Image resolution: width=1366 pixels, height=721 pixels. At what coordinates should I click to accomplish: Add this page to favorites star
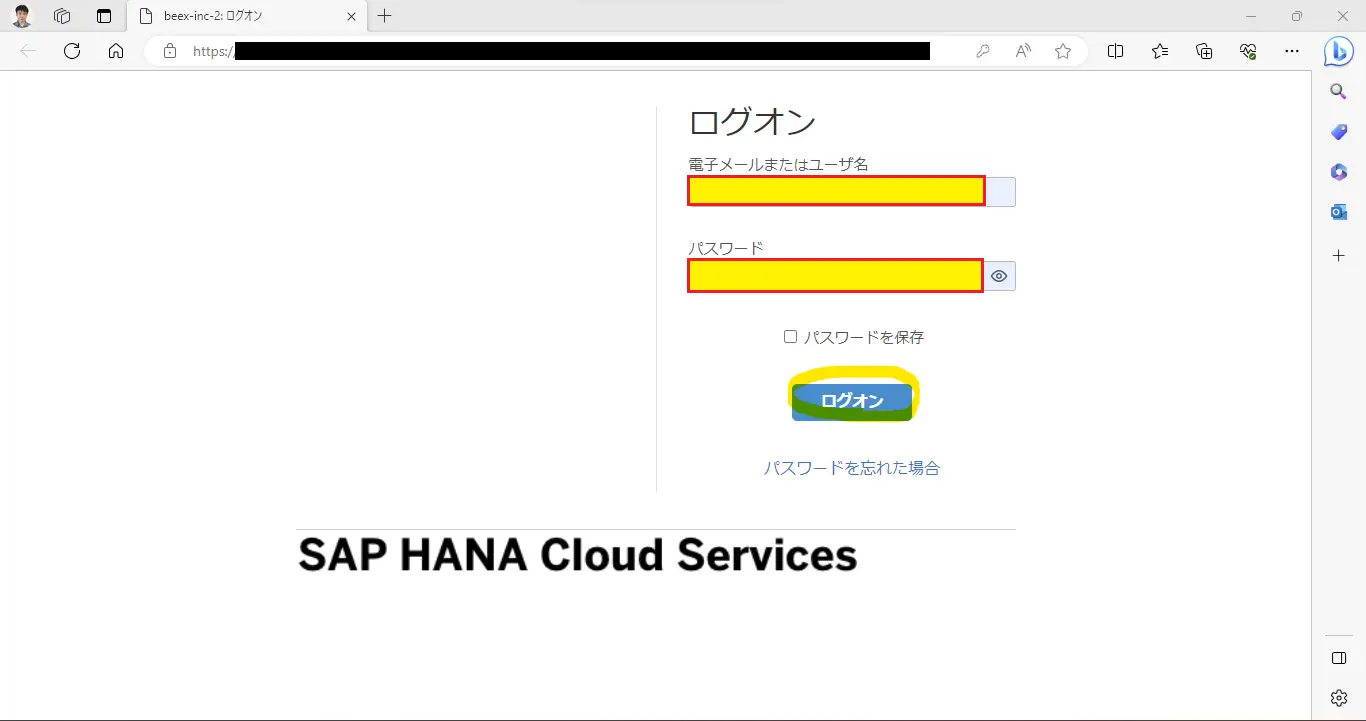(1063, 51)
